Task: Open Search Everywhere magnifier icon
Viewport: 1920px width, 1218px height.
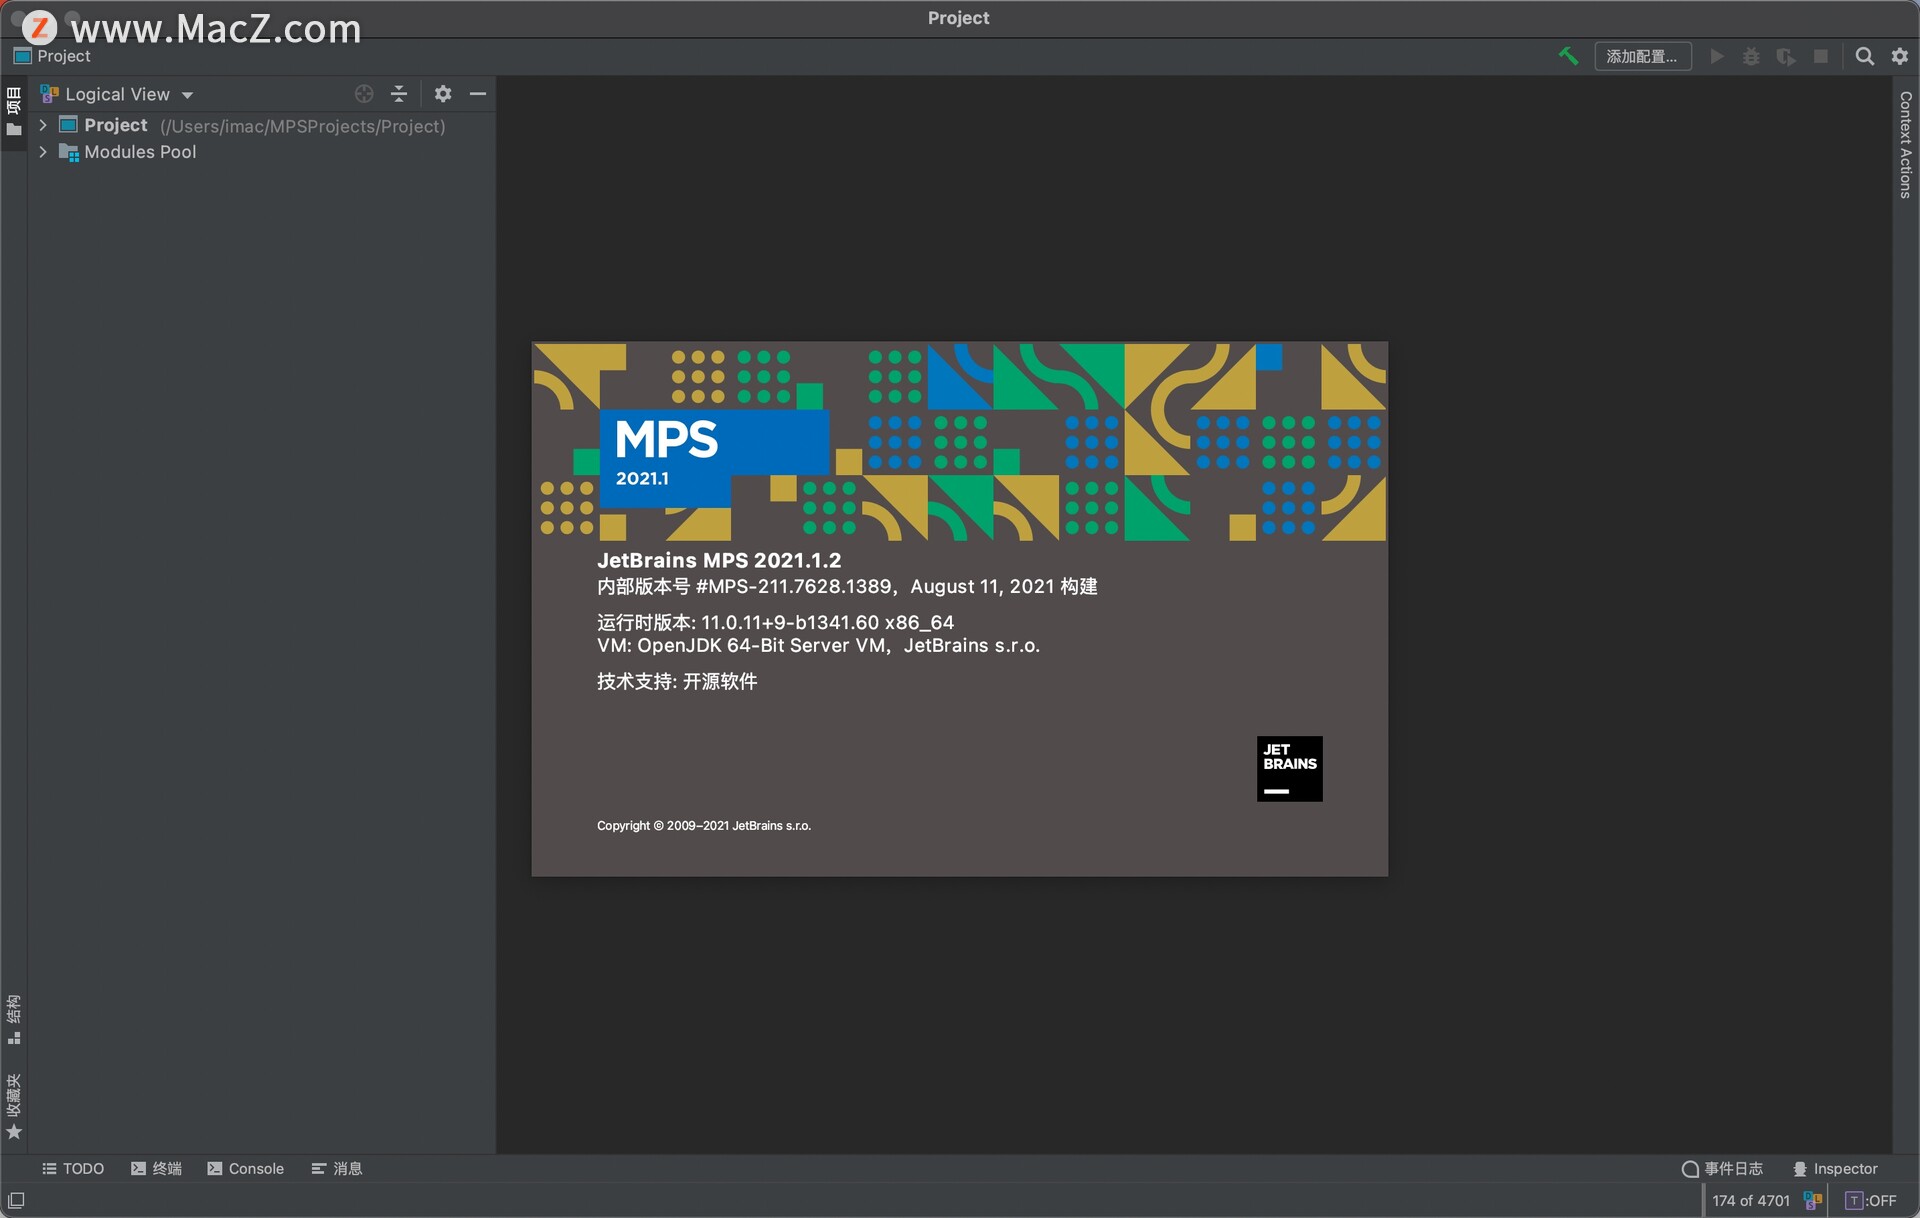Action: click(x=1865, y=57)
